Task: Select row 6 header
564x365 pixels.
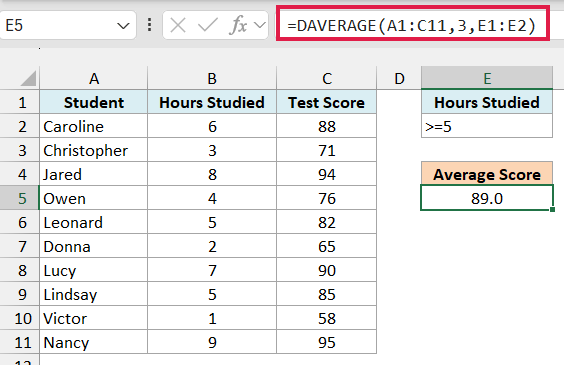Action: [x=19, y=223]
